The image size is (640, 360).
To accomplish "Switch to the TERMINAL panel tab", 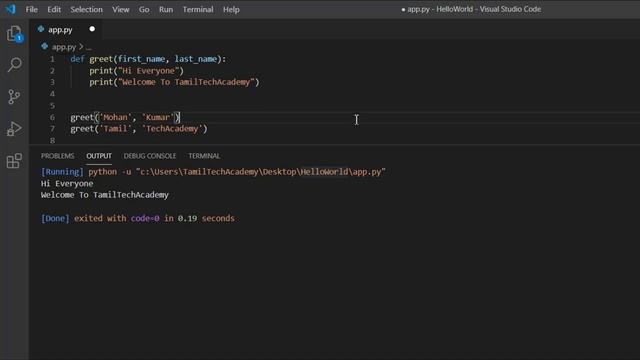I will tap(204, 156).
